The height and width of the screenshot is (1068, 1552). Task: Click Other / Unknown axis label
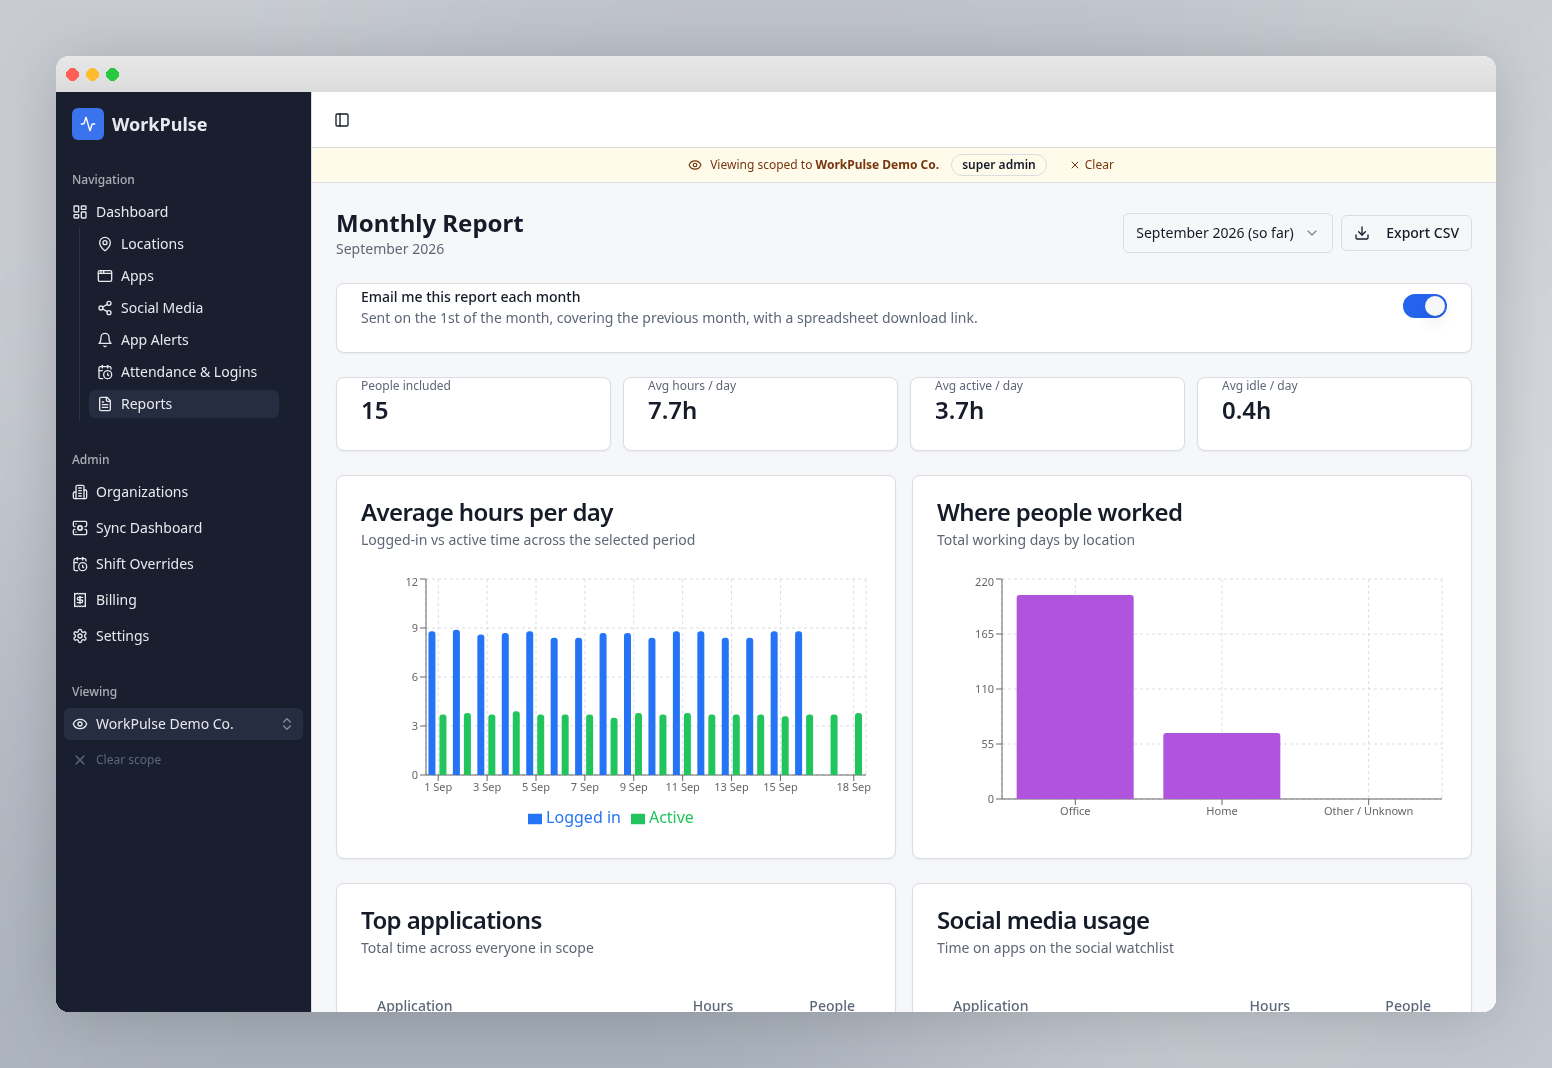pos(1368,811)
